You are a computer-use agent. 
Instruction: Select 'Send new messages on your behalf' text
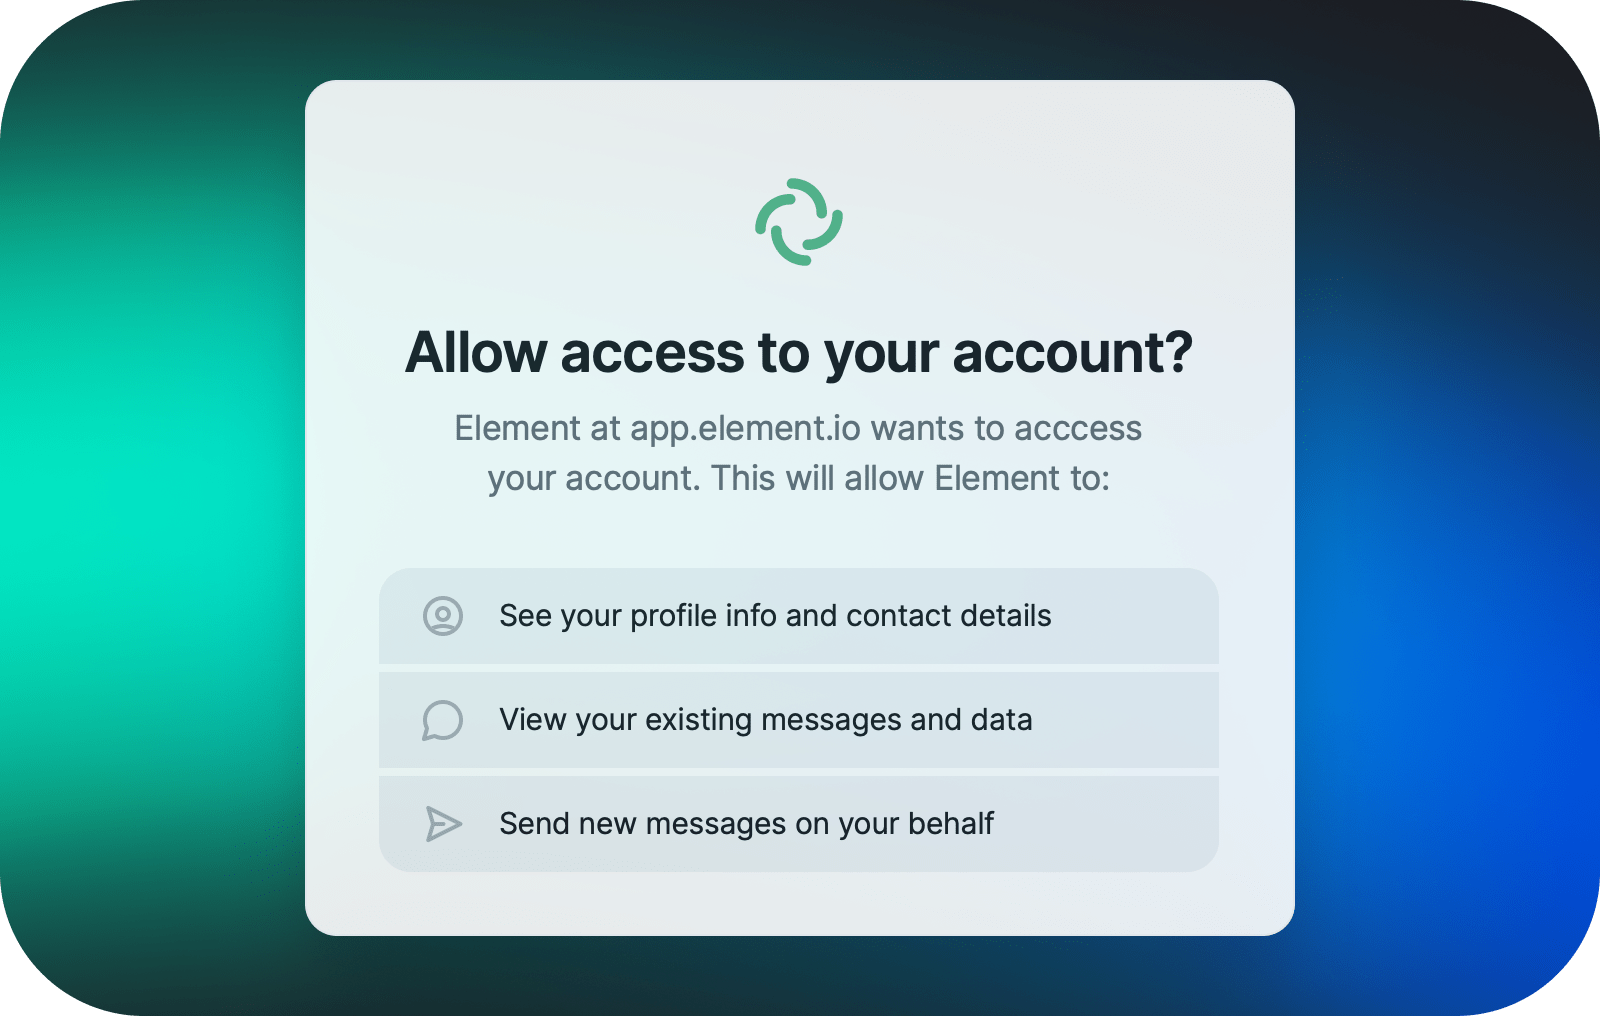pos(746,824)
